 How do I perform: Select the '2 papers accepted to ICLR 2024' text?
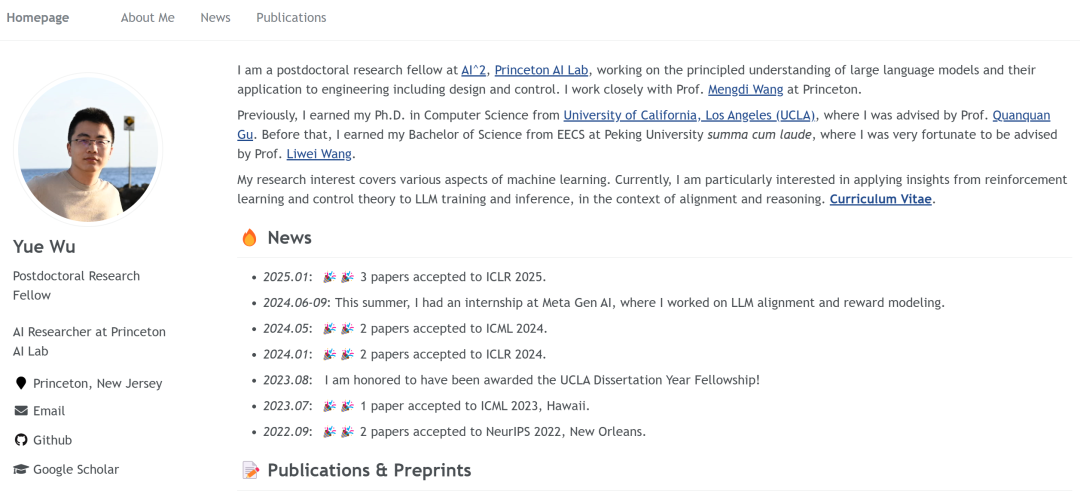pos(453,355)
